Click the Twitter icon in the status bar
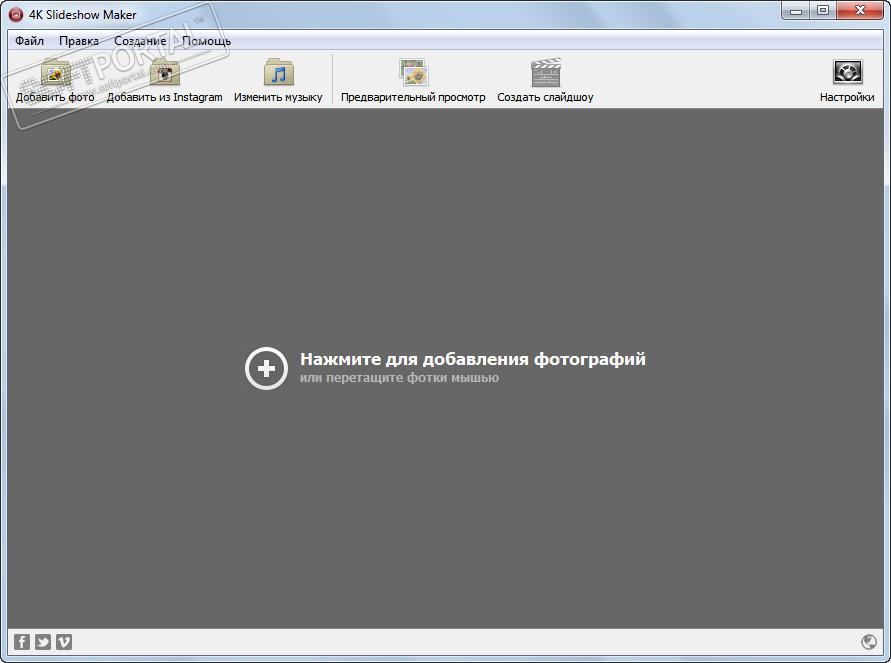Viewport: 891px width, 663px height. tap(43, 642)
